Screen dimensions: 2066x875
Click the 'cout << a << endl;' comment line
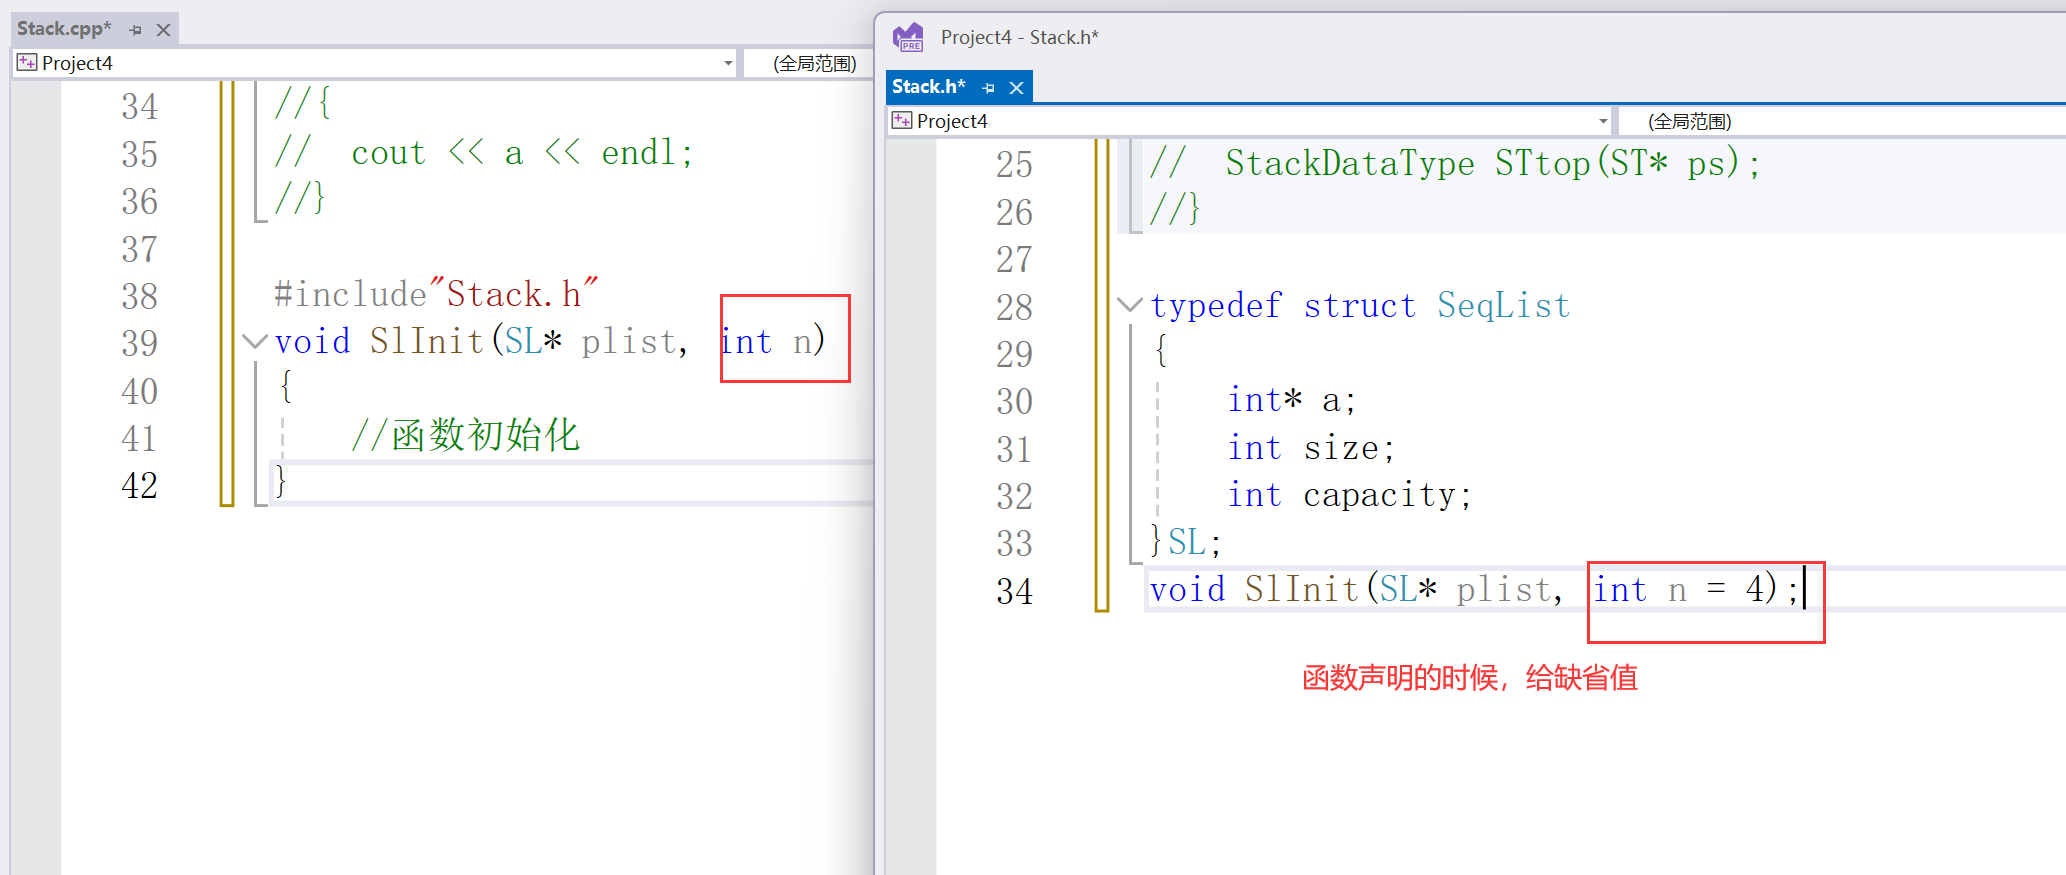coord(483,153)
